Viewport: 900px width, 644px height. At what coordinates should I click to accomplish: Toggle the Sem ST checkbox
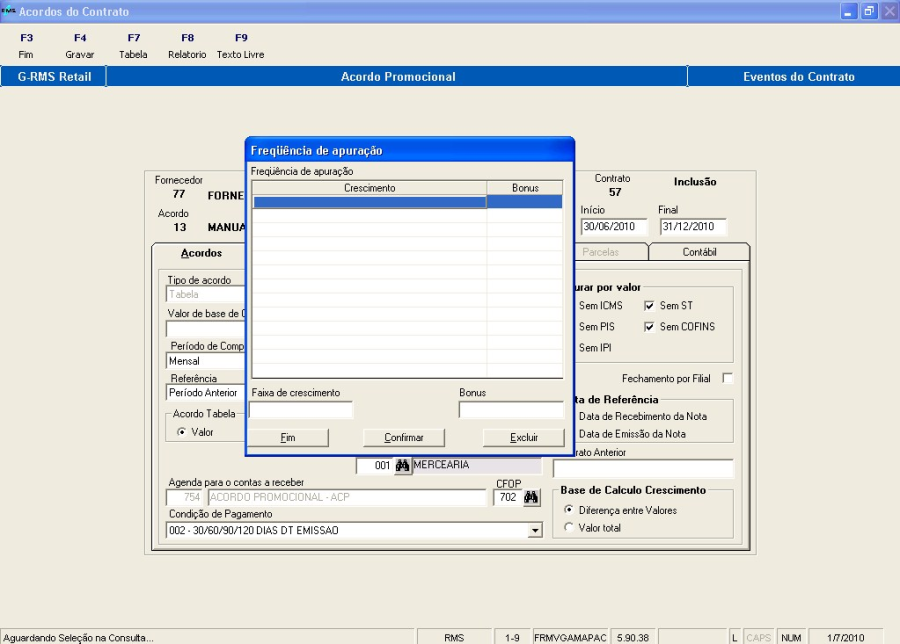[x=649, y=306]
